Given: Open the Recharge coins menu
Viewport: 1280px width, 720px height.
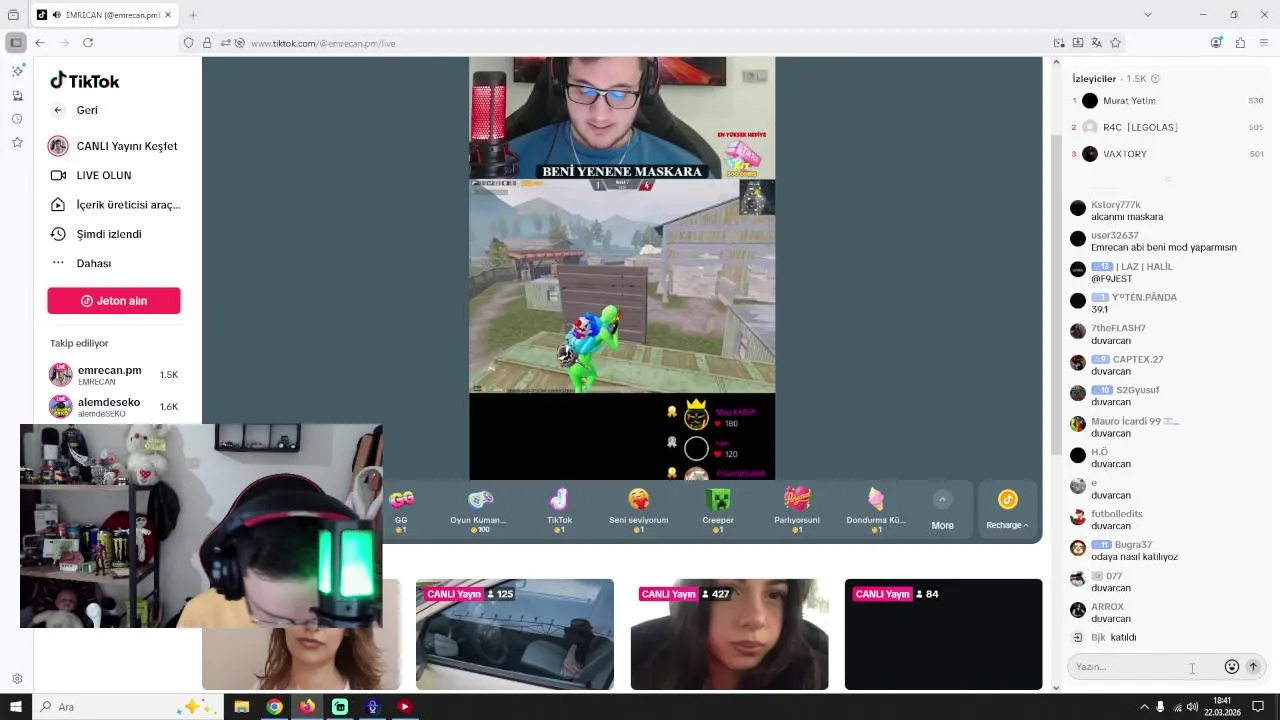Looking at the screenshot, I should pyautogui.click(x=1007, y=511).
